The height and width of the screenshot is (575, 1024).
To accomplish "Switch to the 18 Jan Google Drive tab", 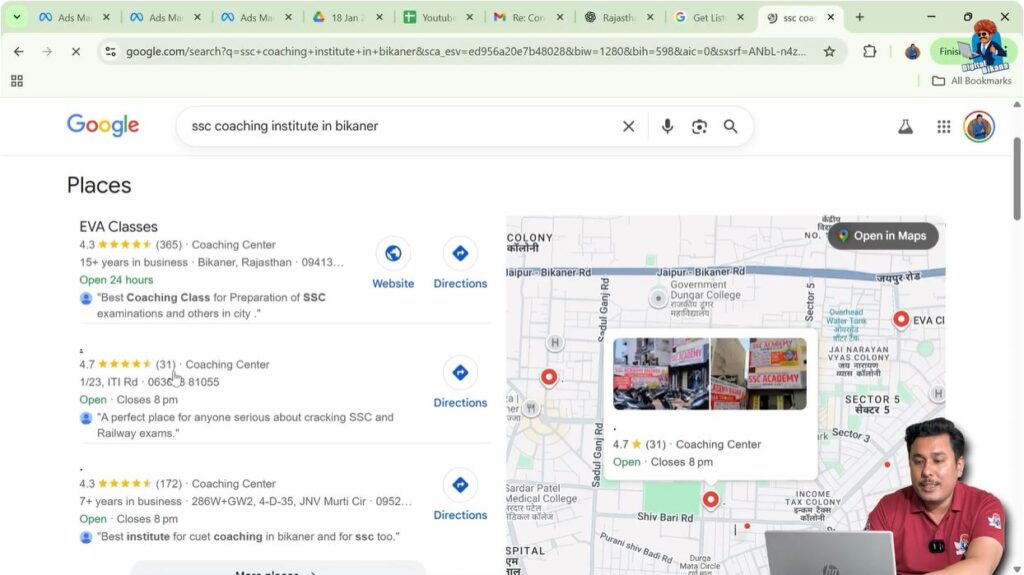I will coord(347,18).
